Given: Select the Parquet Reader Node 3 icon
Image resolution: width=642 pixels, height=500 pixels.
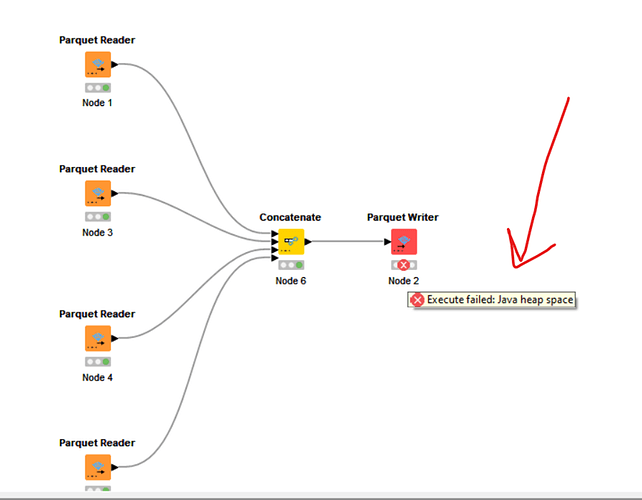Looking at the screenshot, I should point(97,193).
